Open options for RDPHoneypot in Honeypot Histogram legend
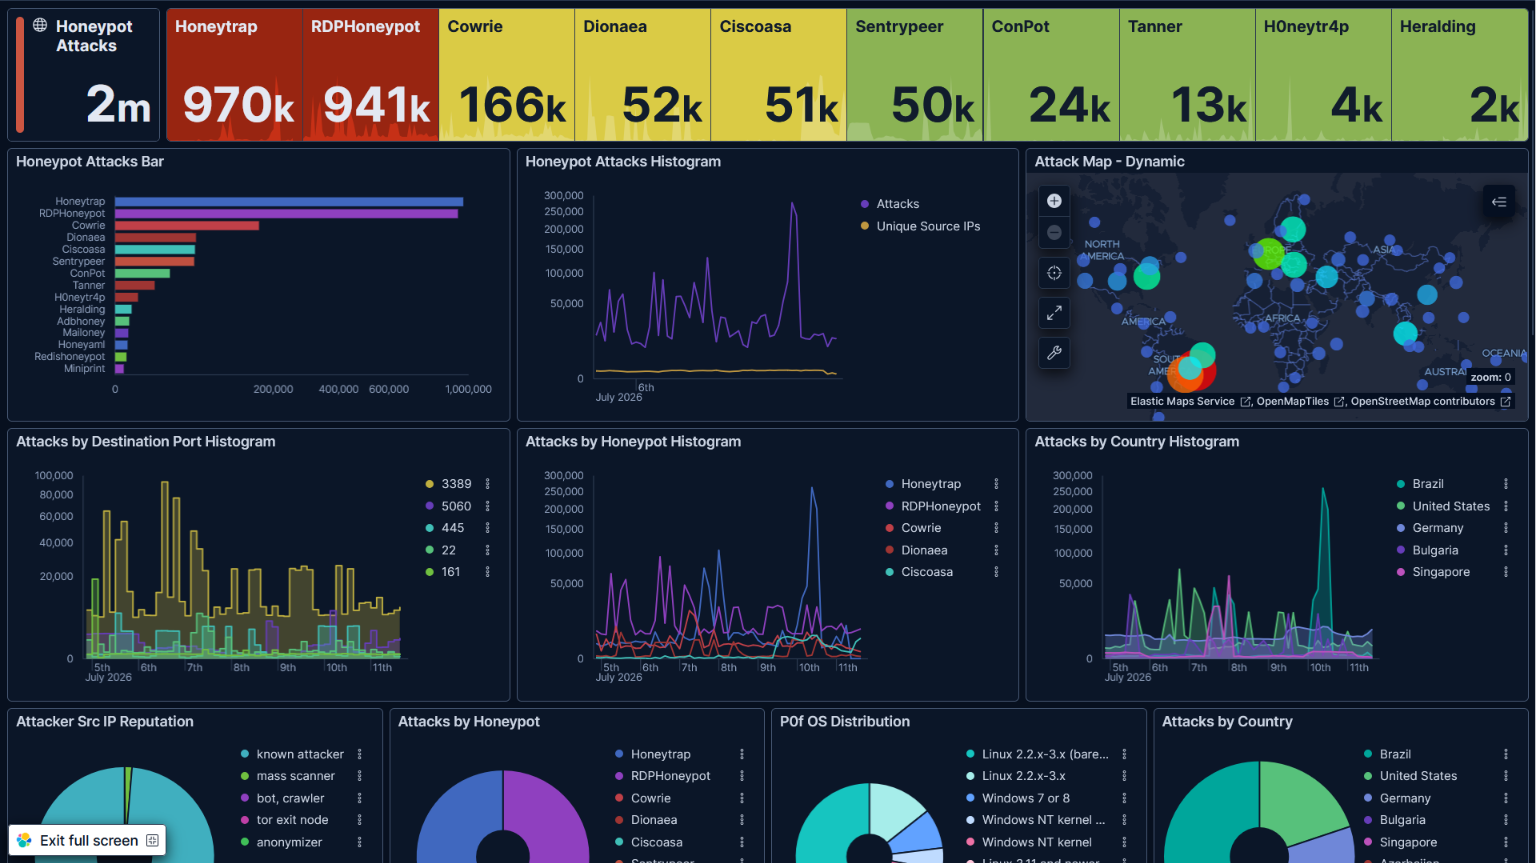The width and height of the screenshot is (1536, 863). pos(996,506)
